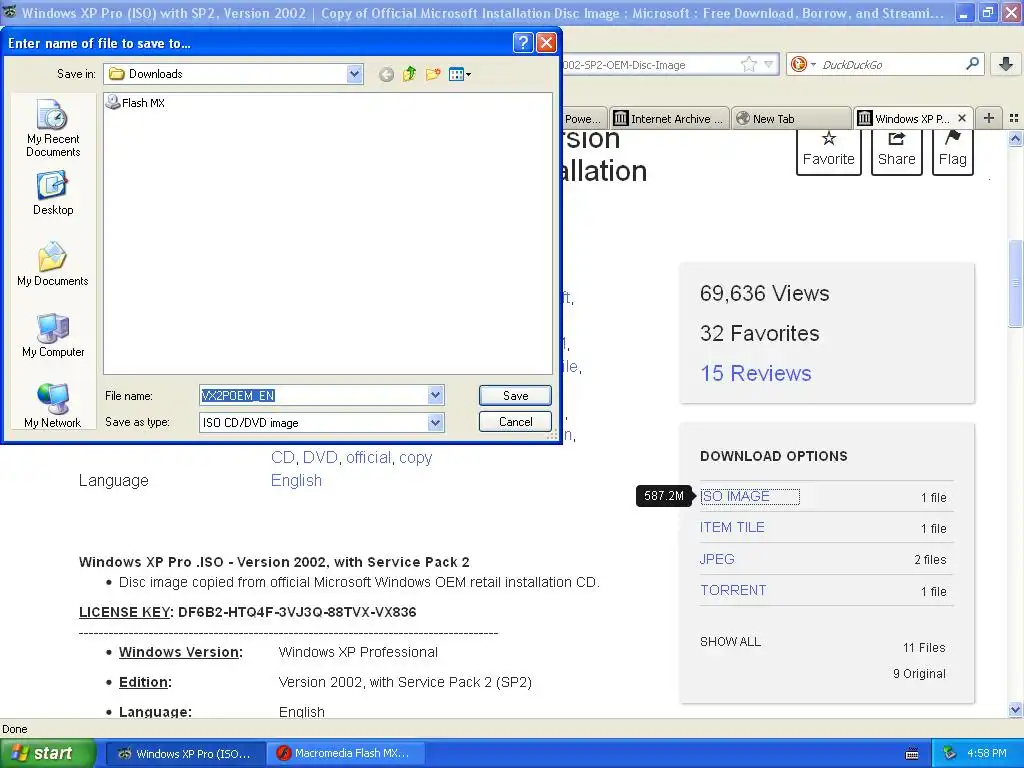Image resolution: width=1024 pixels, height=768 pixels.
Task: Open the English language link
Action: coord(296,481)
